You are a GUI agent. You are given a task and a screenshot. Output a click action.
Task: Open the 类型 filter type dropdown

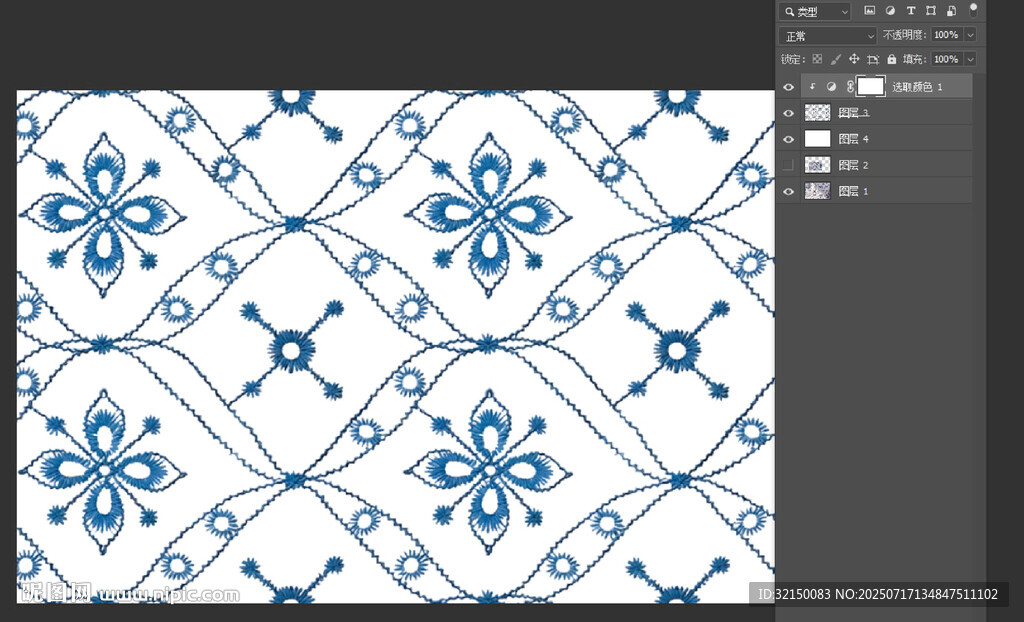click(816, 11)
